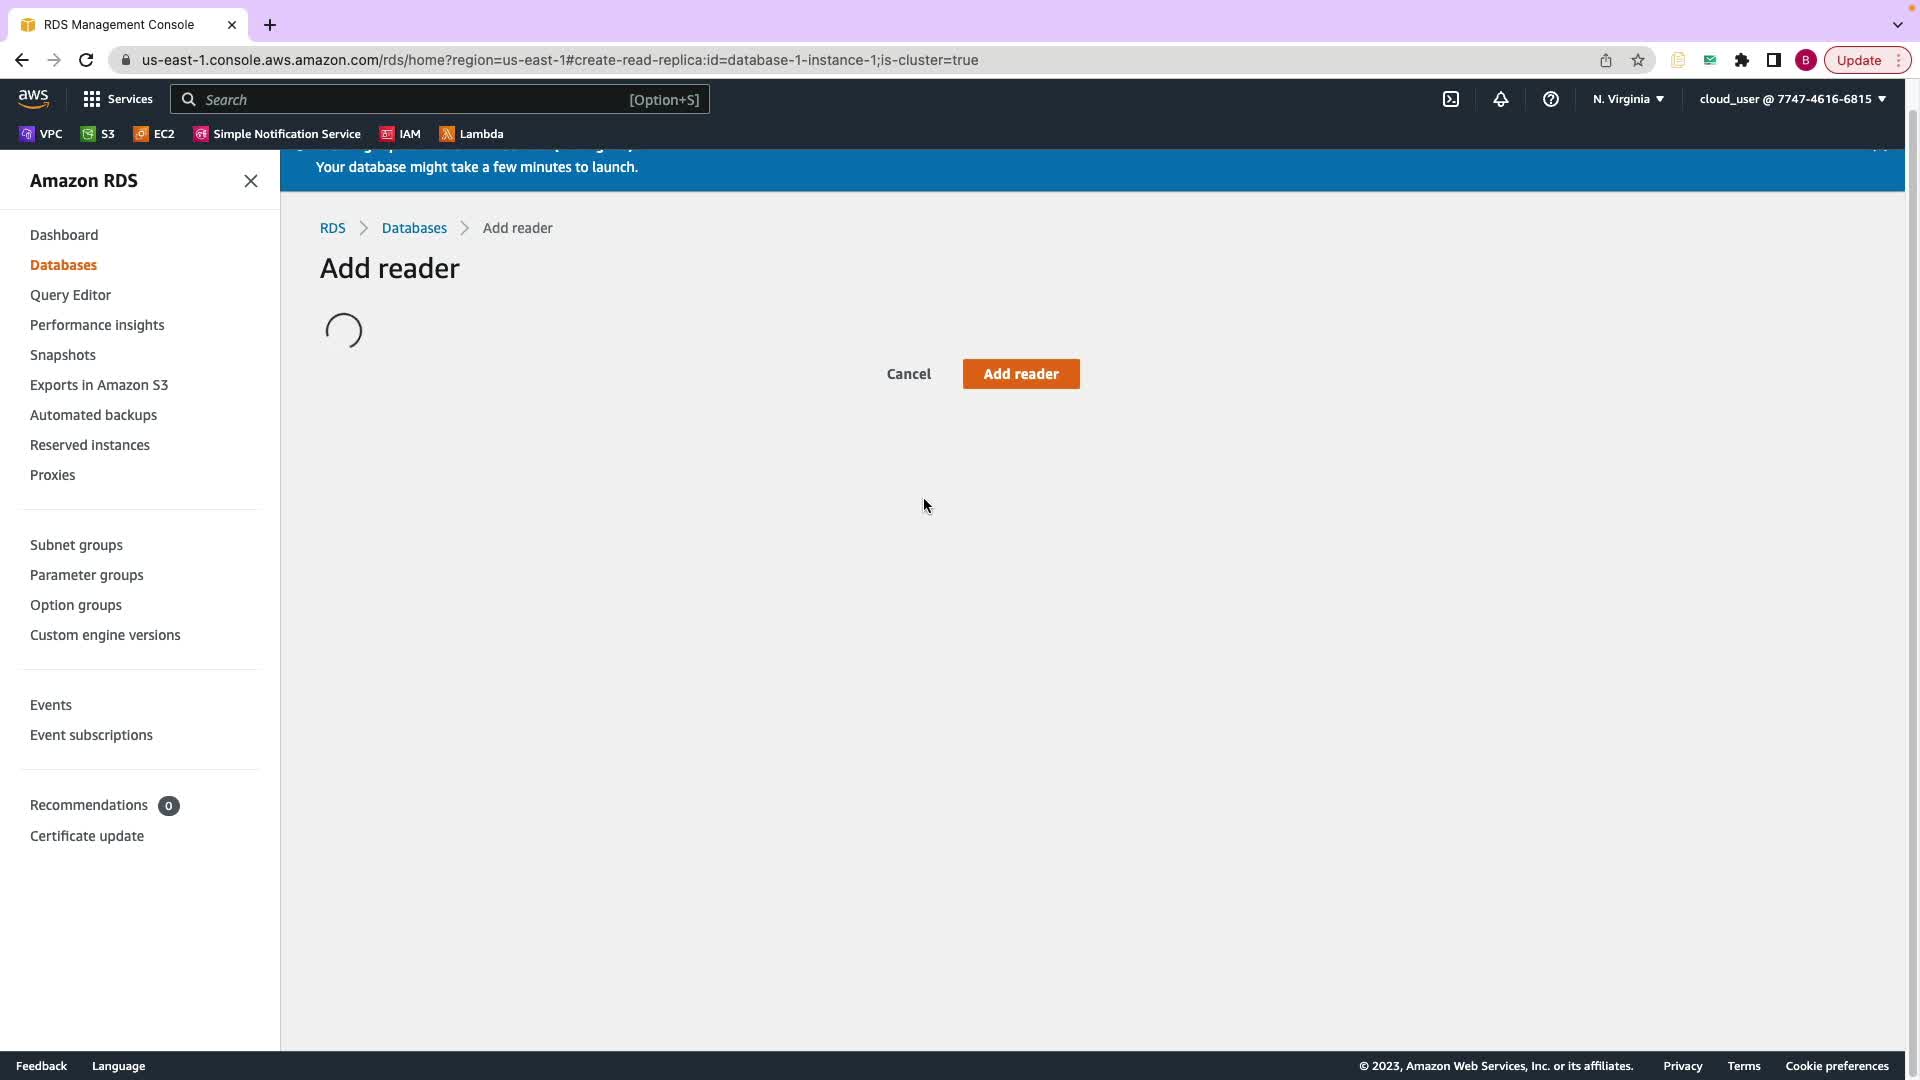Image resolution: width=1920 pixels, height=1080 pixels.
Task: Open Parameter groups in sidebar
Action: click(x=87, y=575)
